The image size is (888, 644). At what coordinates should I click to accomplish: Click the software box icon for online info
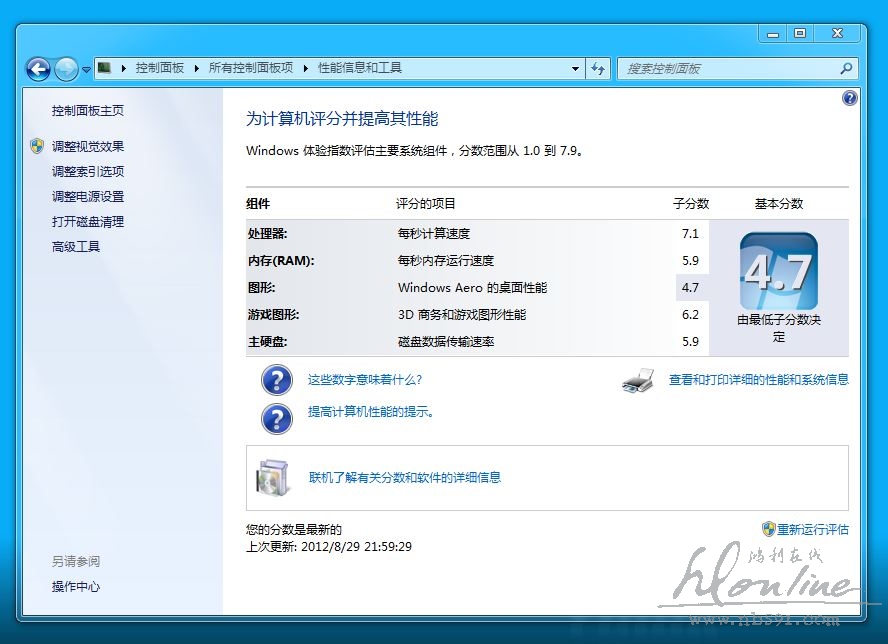pos(271,478)
